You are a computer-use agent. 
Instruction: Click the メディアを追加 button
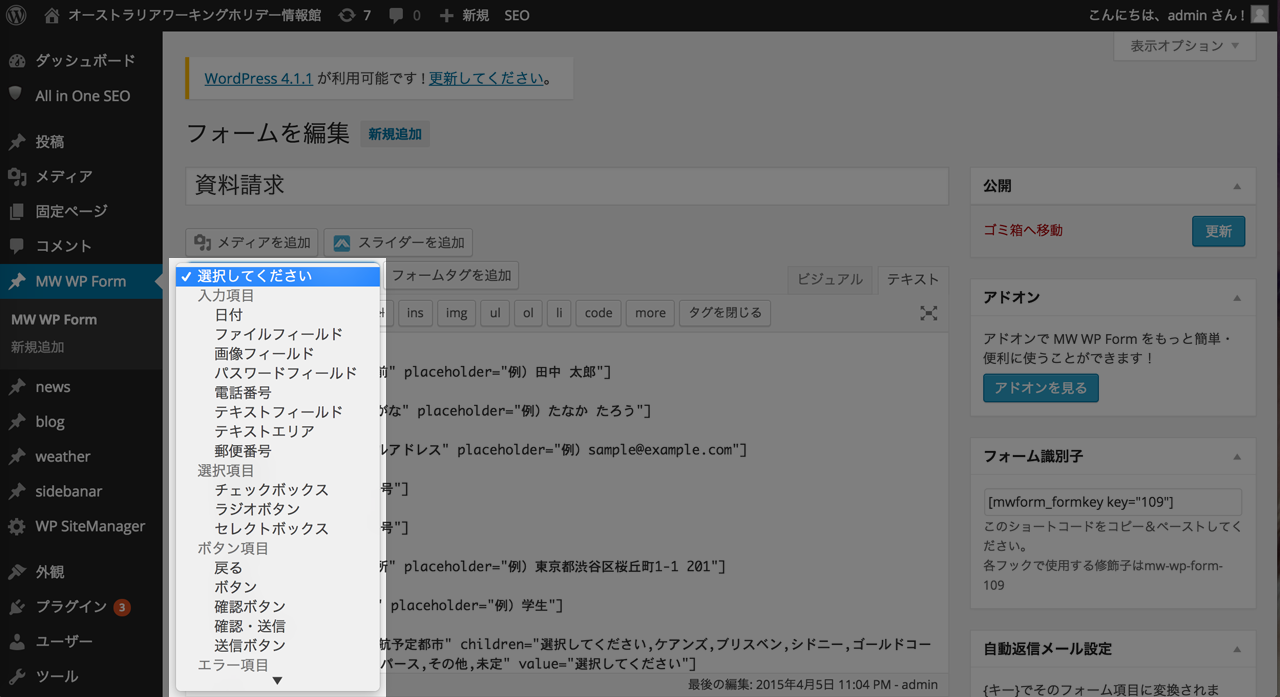[252, 242]
